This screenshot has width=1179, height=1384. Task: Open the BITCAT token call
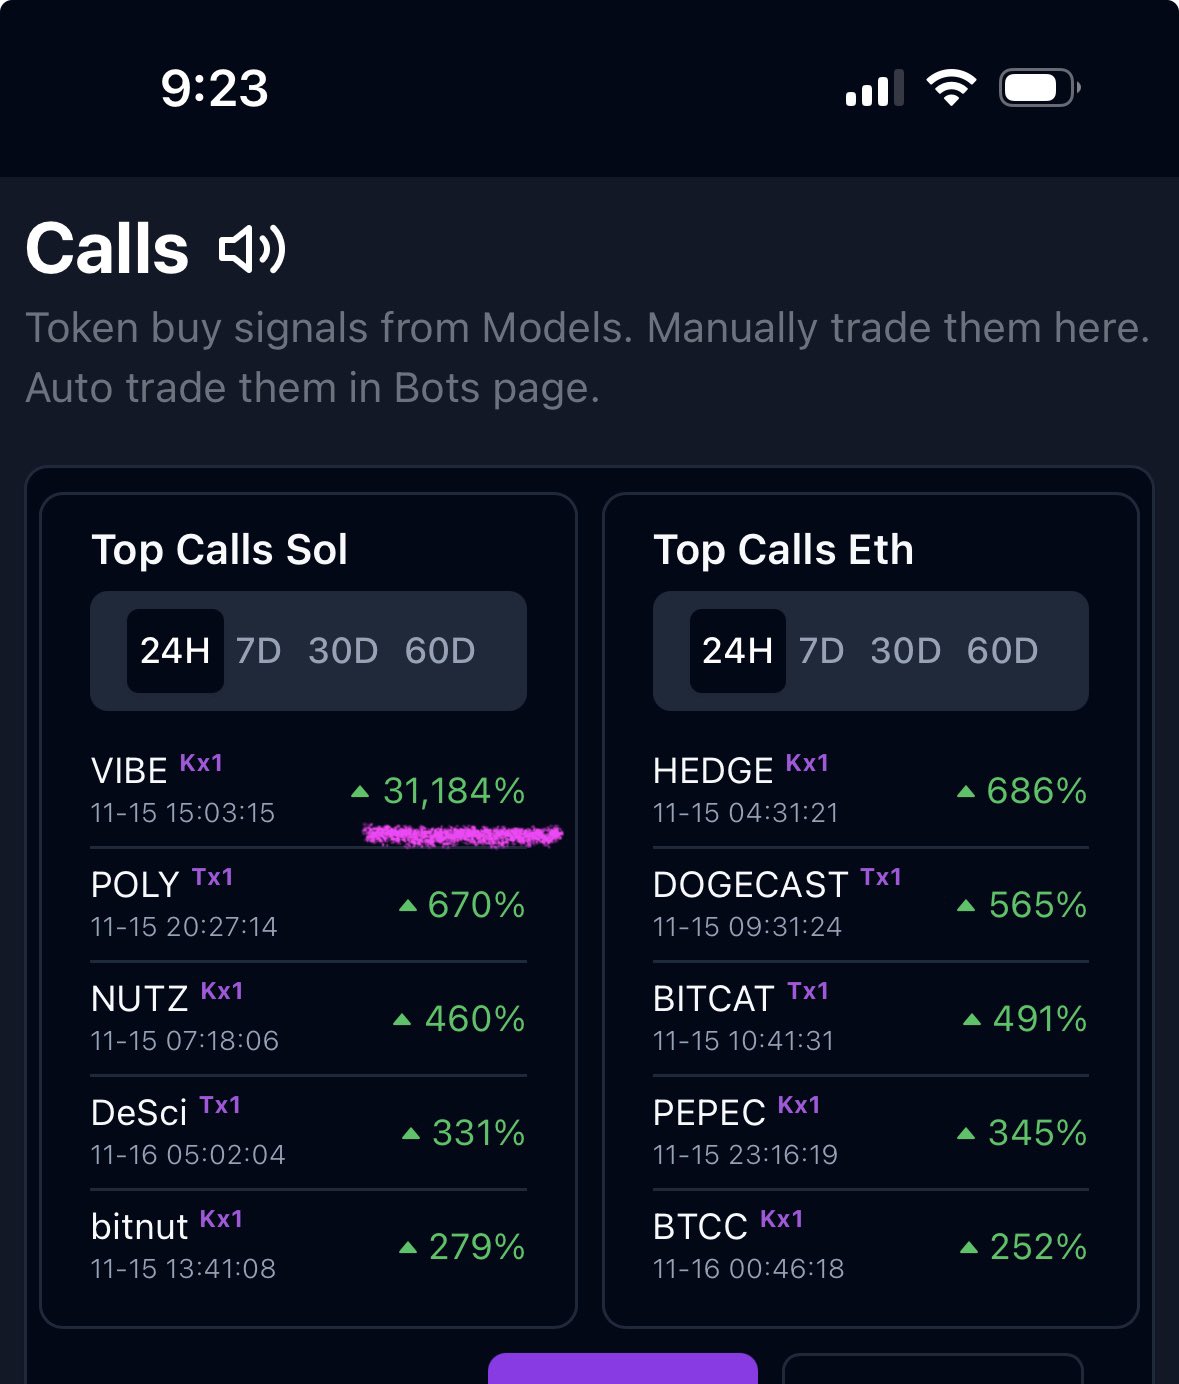pos(870,1019)
